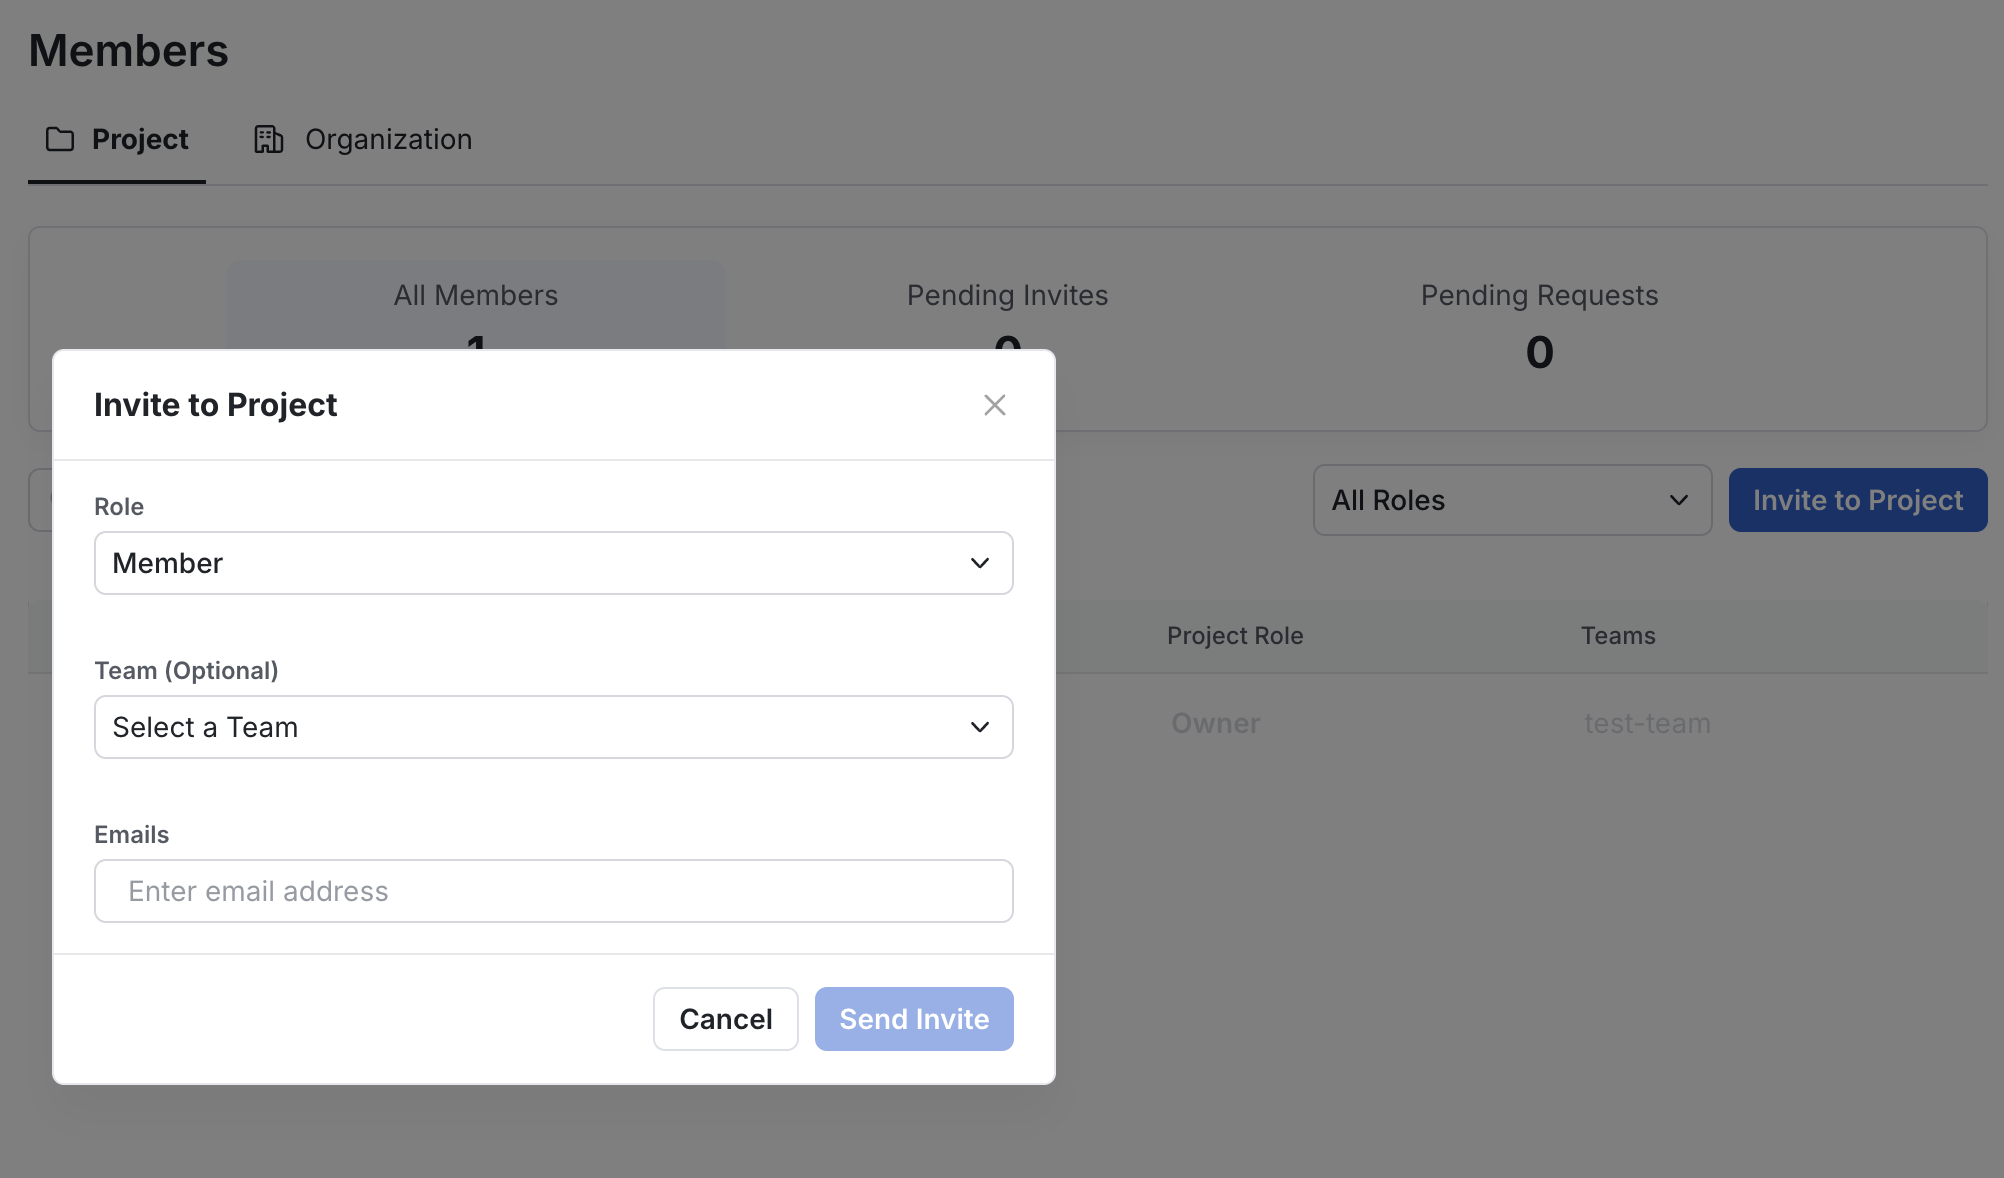The height and width of the screenshot is (1178, 2004).
Task: Switch to the Project tab
Action: pyautogui.click(x=140, y=139)
